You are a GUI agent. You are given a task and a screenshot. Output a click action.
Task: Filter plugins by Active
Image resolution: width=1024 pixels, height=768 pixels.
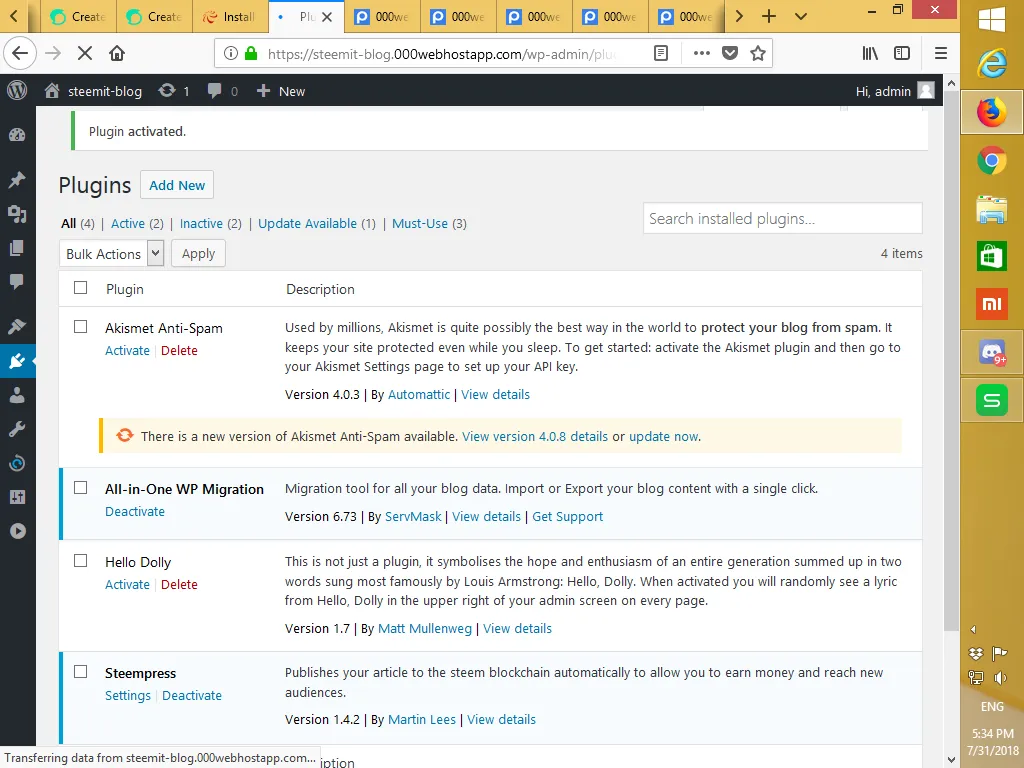127,223
